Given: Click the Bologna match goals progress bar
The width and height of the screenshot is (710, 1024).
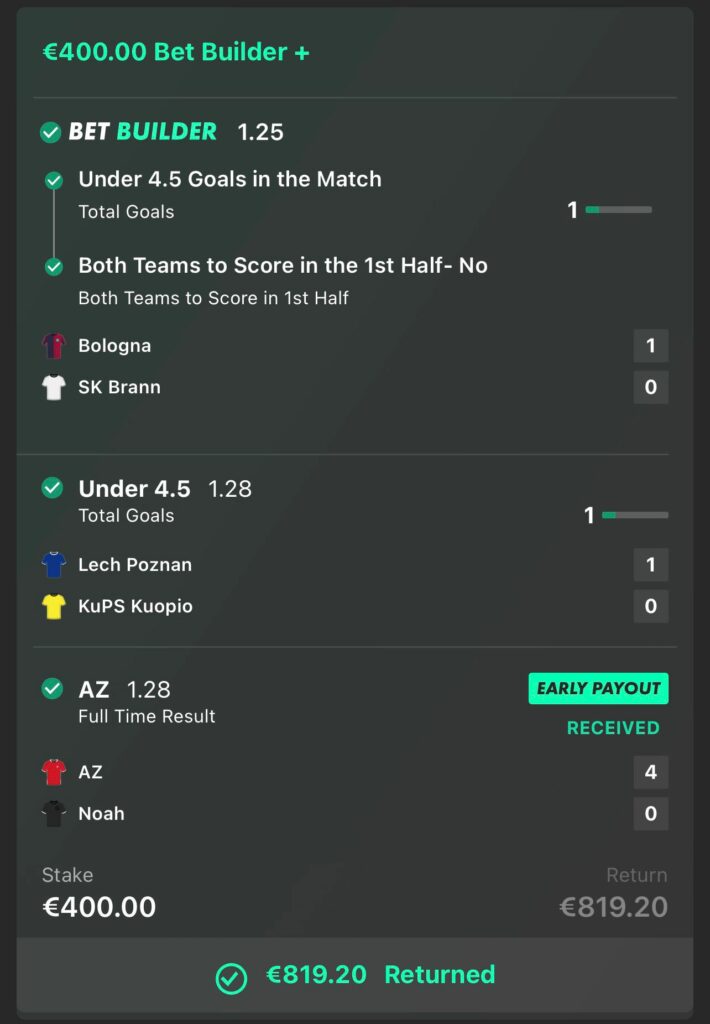Looking at the screenshot, I should 618,210.
